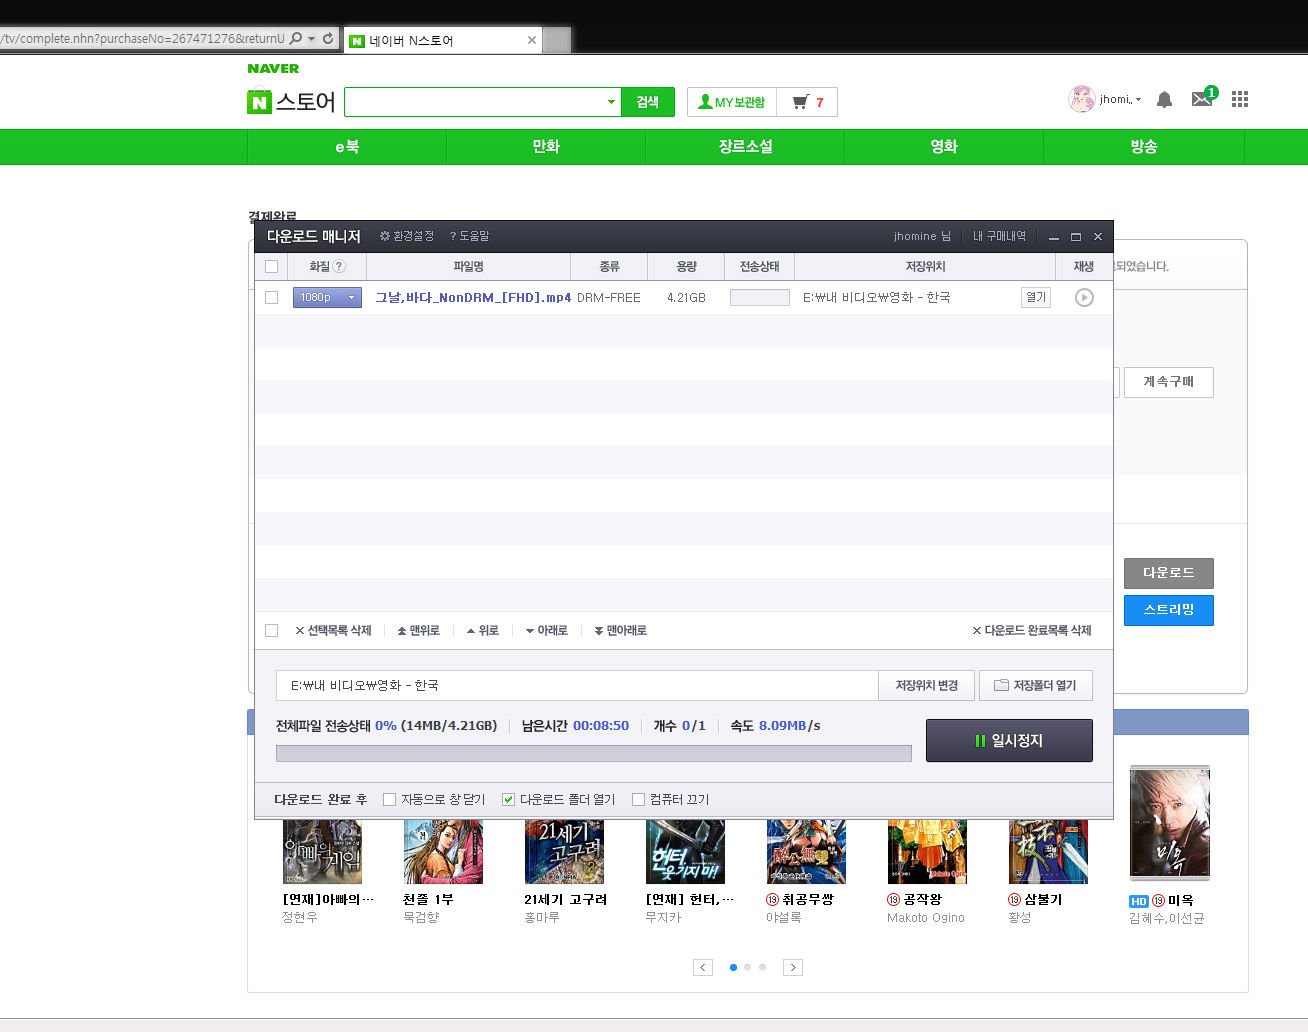The width and height of the screenshot is (1308, 1032).
Task: Open Naver mail envelope icon
Action: [1202, 98]
